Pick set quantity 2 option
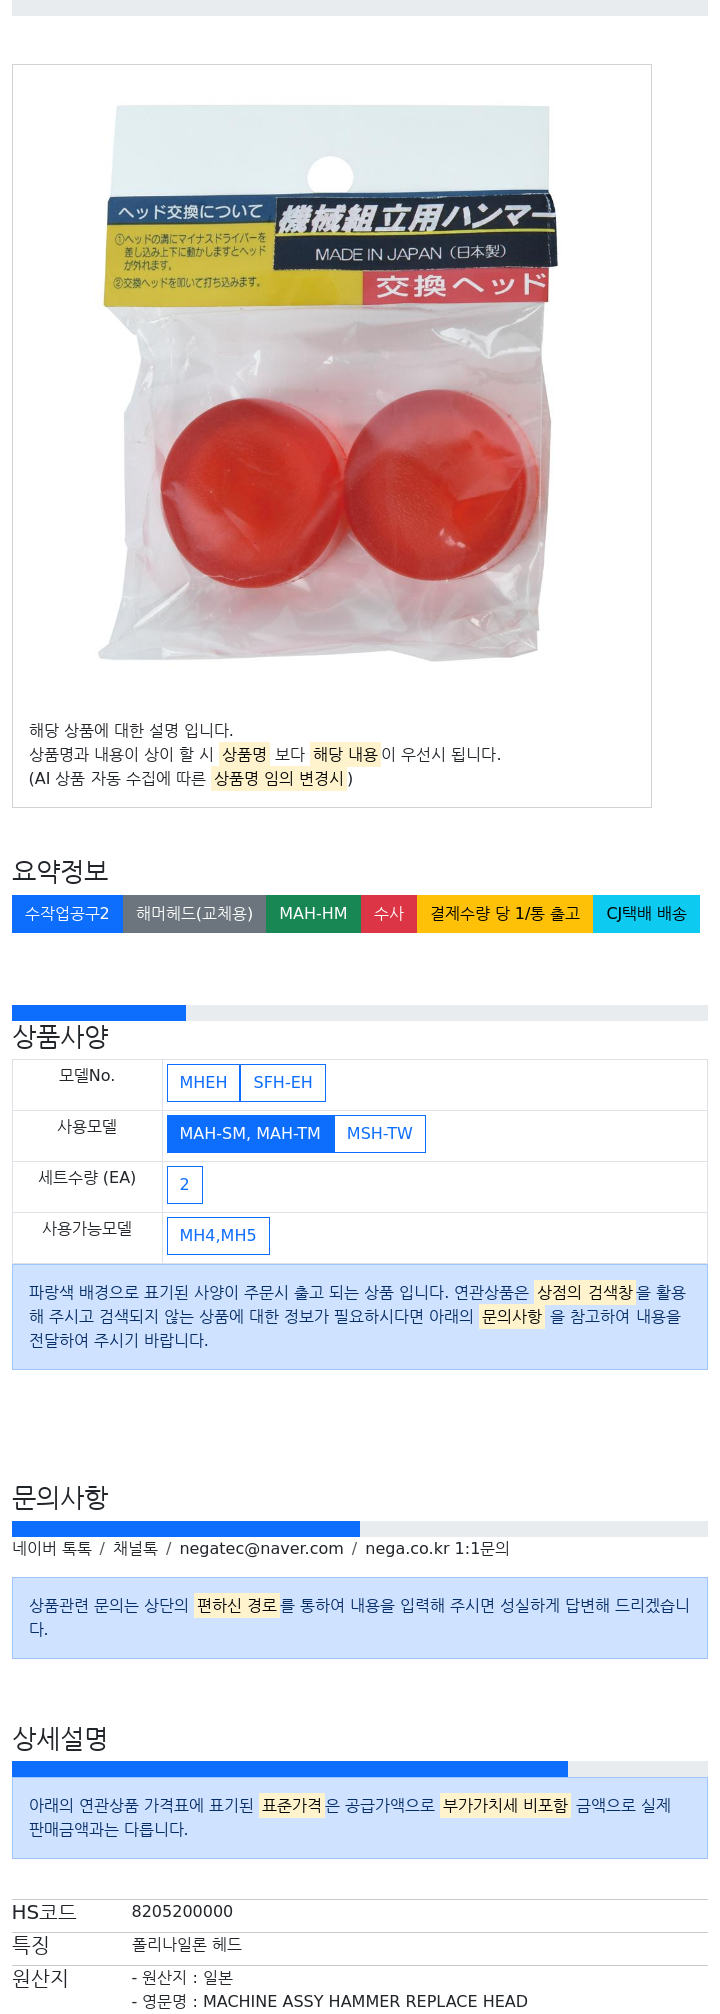Screen dimensions: 720x2014 pyautogui.click(x=185, y=1185)
